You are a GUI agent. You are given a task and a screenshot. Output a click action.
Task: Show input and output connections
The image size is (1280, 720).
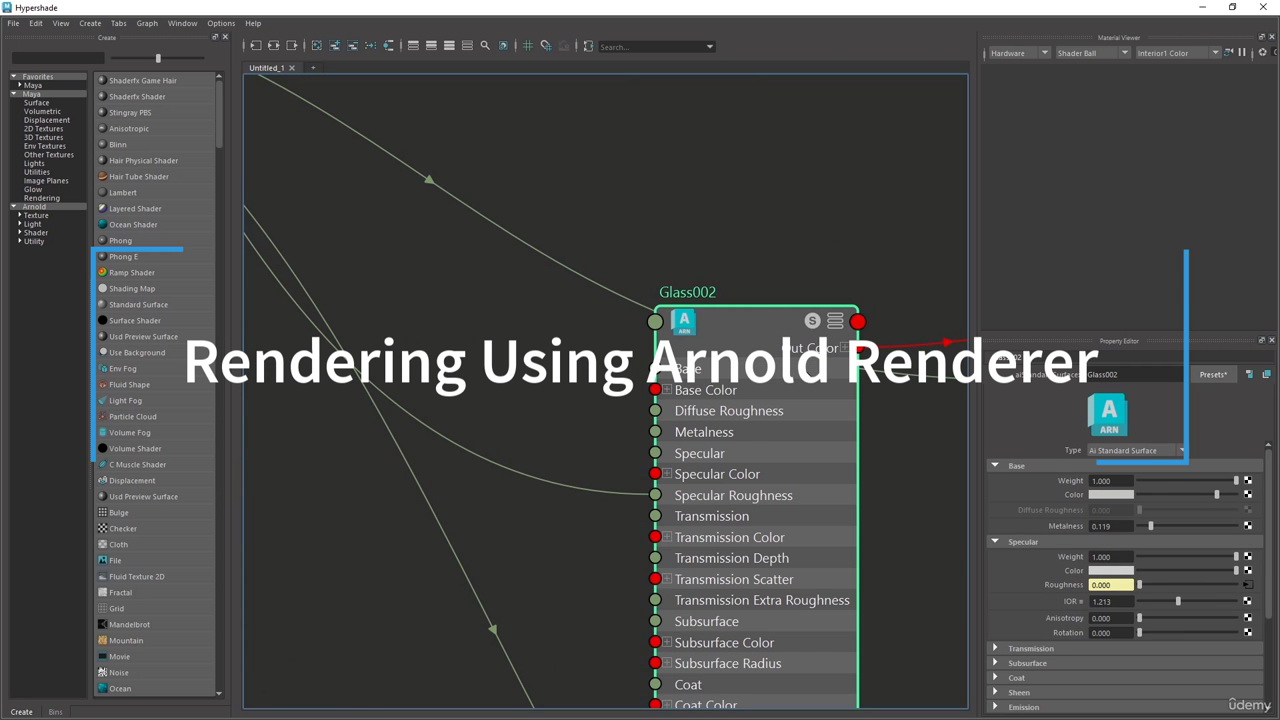pyautogui.click(x=273, y=46)
